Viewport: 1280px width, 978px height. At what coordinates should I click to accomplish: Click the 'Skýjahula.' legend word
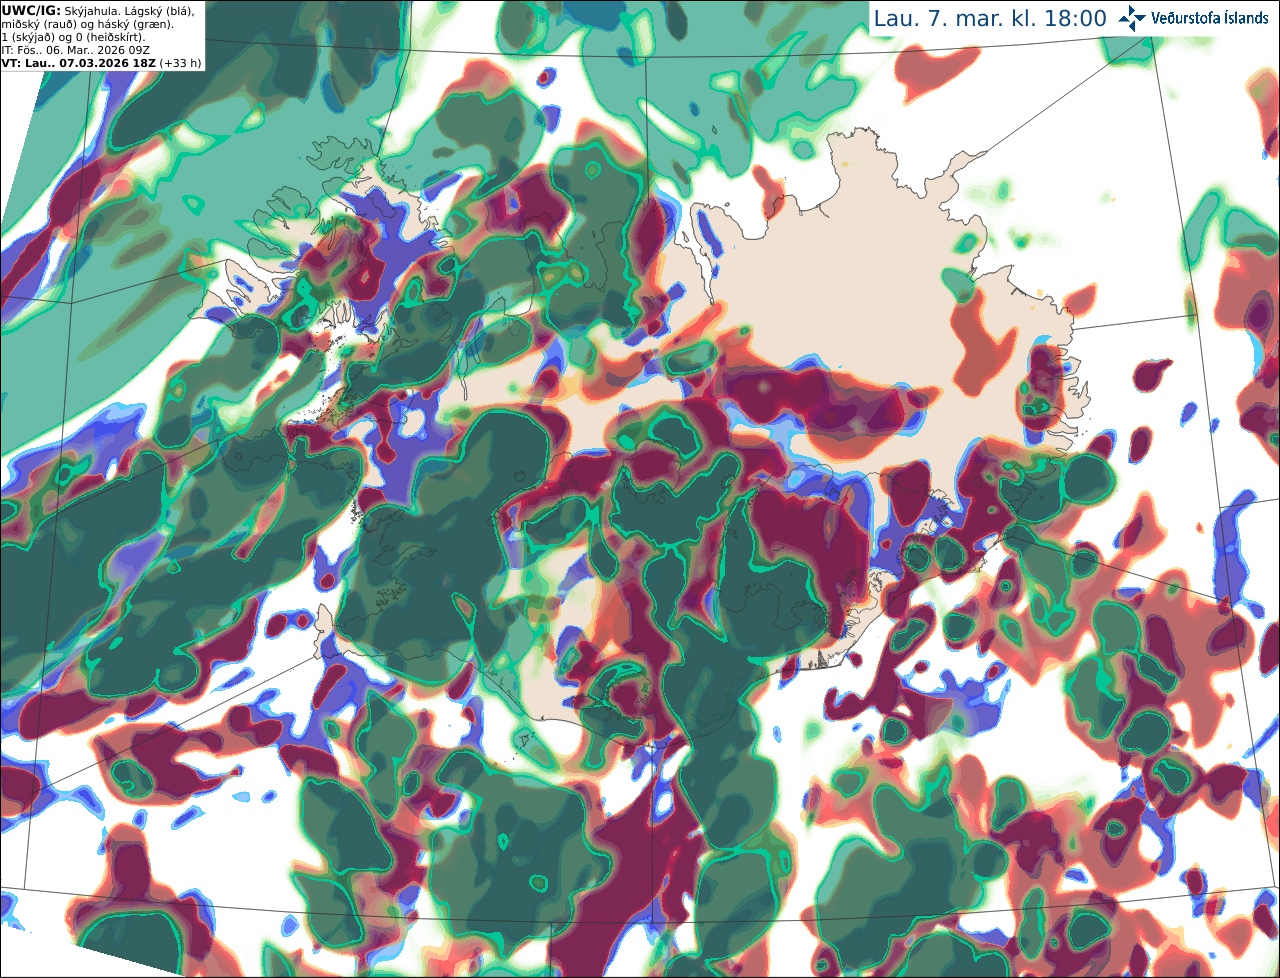(92, 10)
